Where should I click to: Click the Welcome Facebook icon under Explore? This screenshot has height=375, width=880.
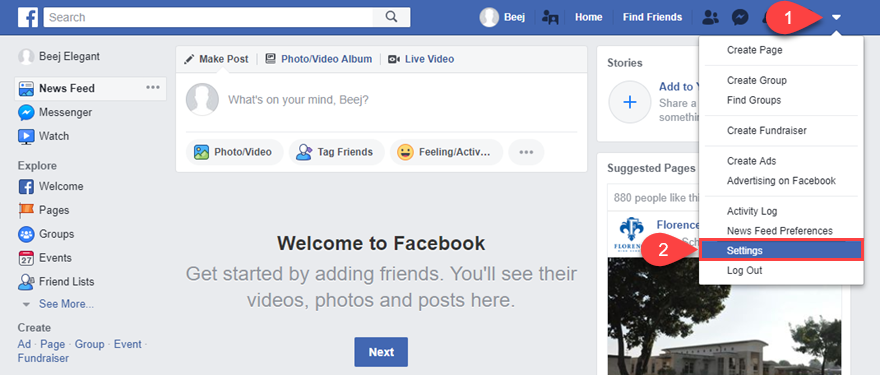pyautogui.click(x=26, y=186)
